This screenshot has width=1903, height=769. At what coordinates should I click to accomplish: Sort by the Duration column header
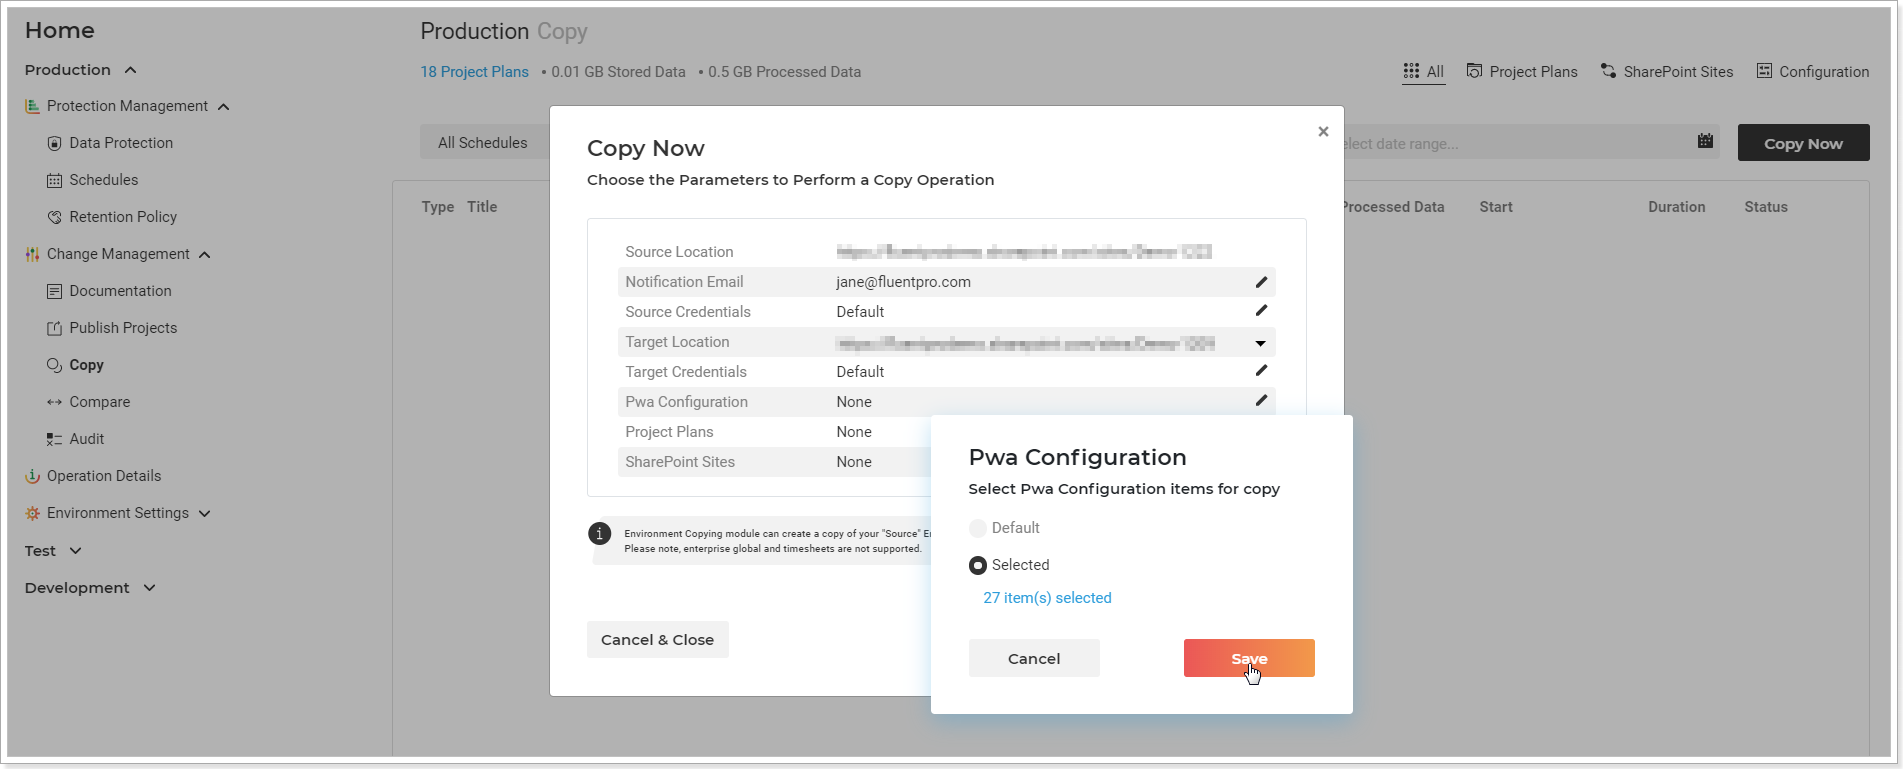(x=1677, y=207)
